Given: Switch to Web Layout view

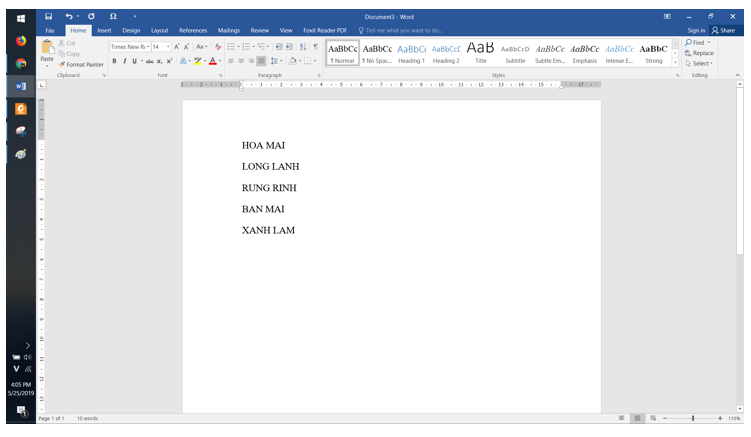Looking at the screenshot, I should 653,418.
